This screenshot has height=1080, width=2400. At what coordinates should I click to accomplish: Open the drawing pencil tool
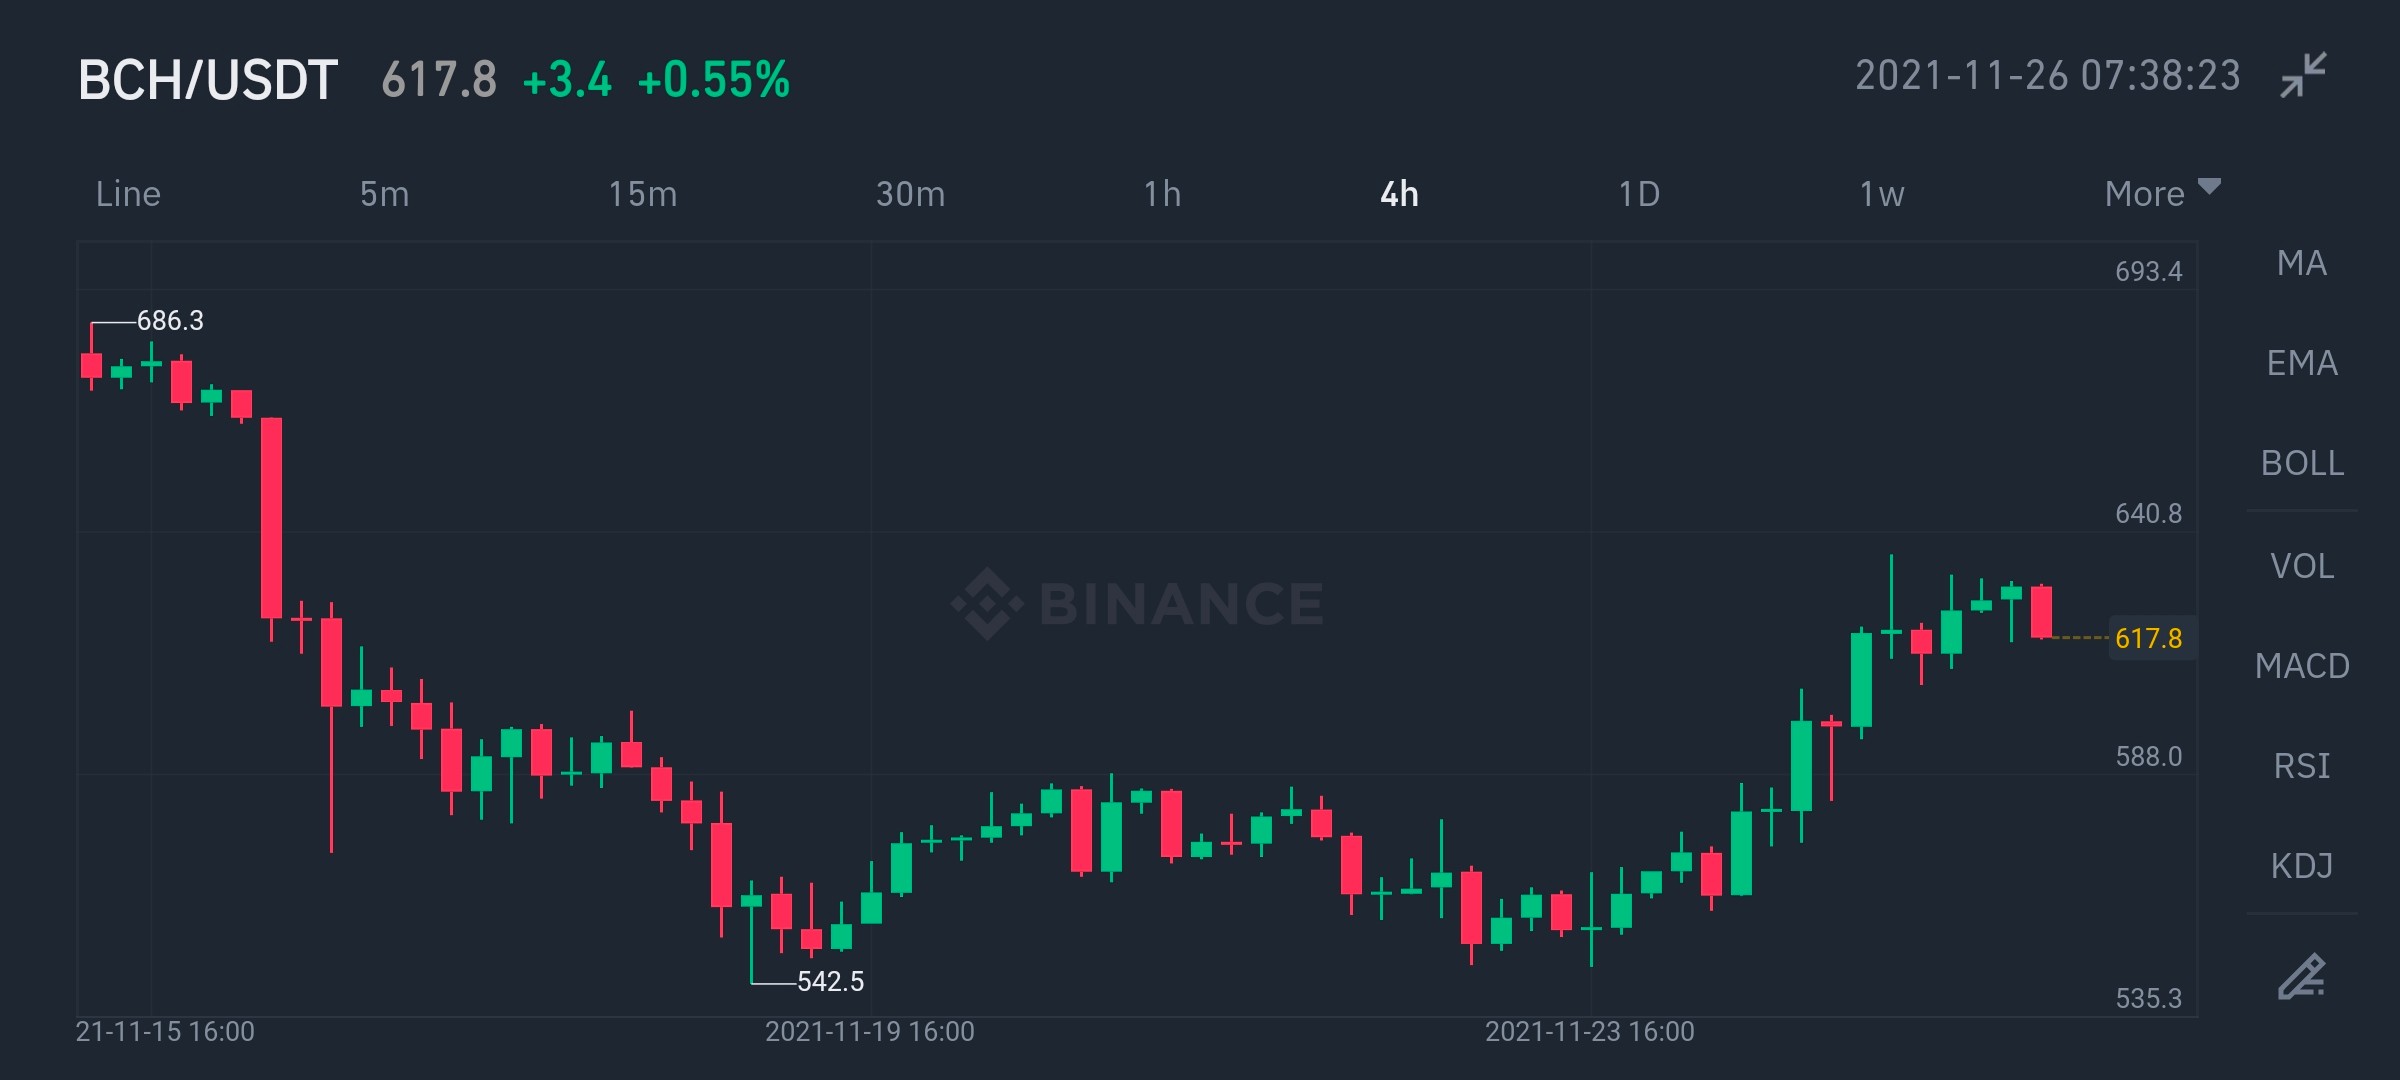tap(2302, 977)
